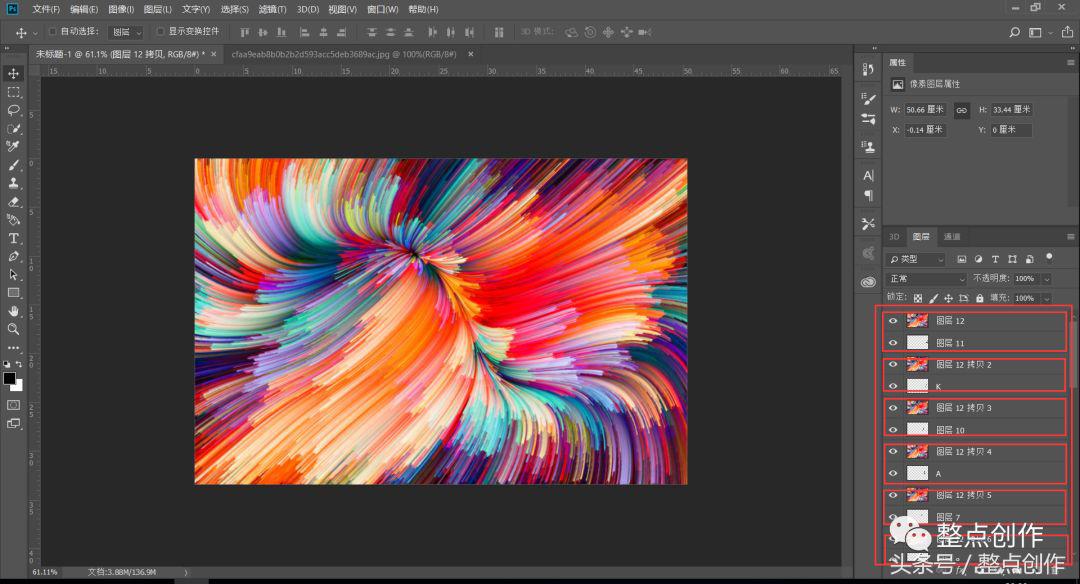Choose the Hand tool
The image size is (1080, 584).
point(14,311)
